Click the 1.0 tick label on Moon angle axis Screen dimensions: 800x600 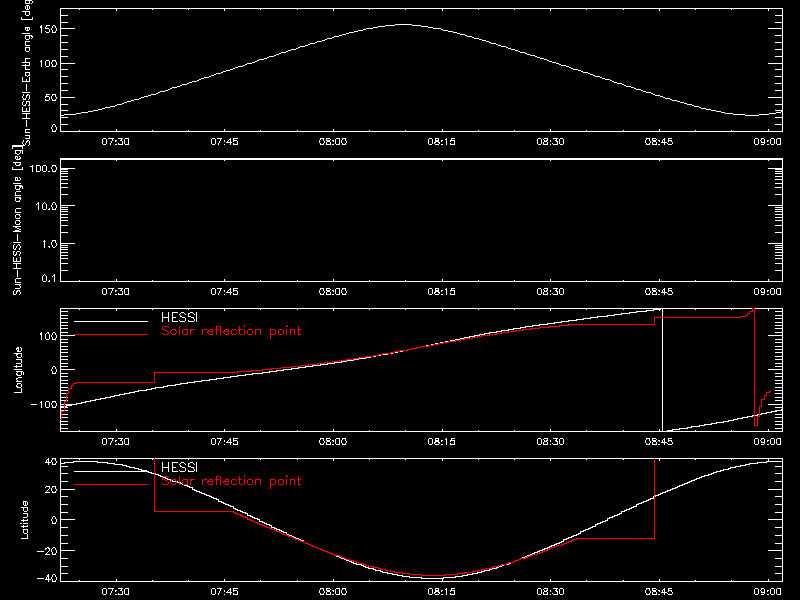[49, 244]
